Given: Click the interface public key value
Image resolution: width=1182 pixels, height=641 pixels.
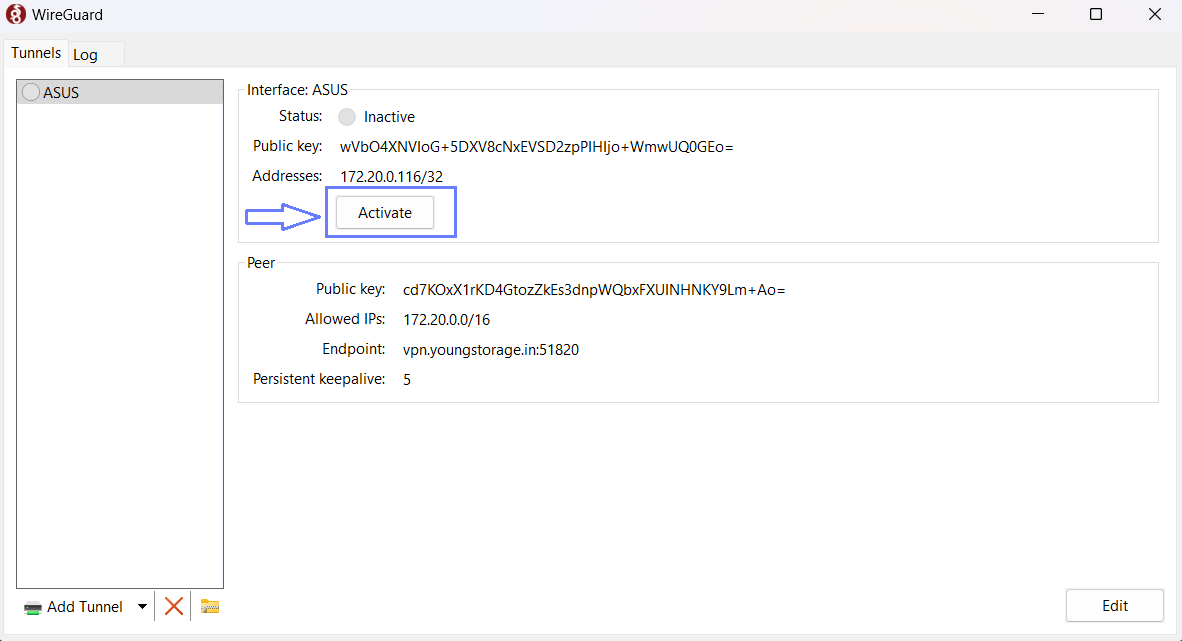Looking at the screenshot, I should [536, 147].
